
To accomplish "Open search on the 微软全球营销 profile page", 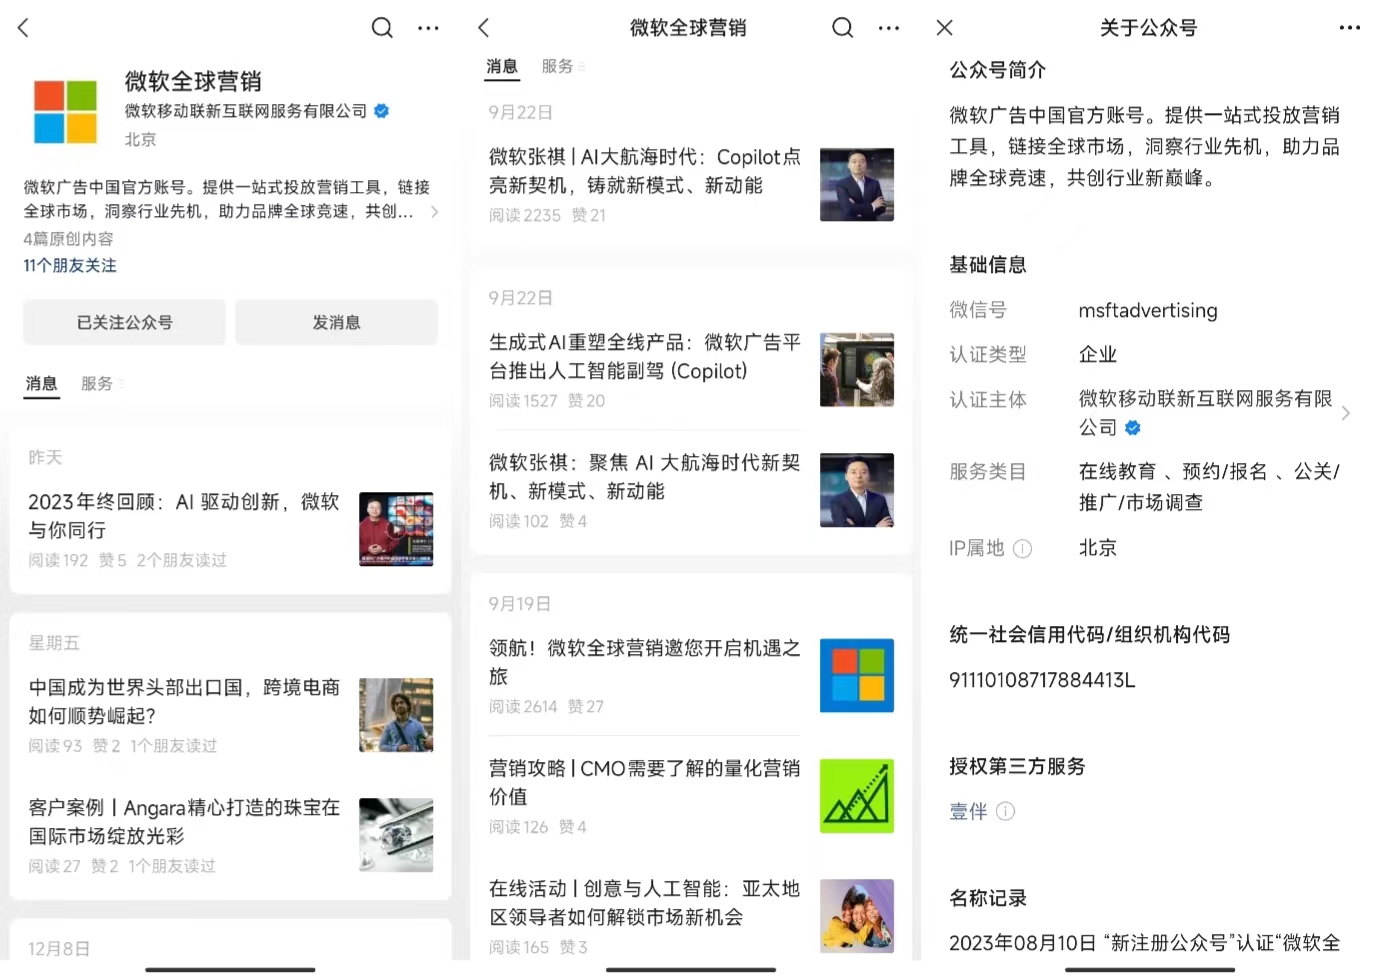I will coord(382,27).
